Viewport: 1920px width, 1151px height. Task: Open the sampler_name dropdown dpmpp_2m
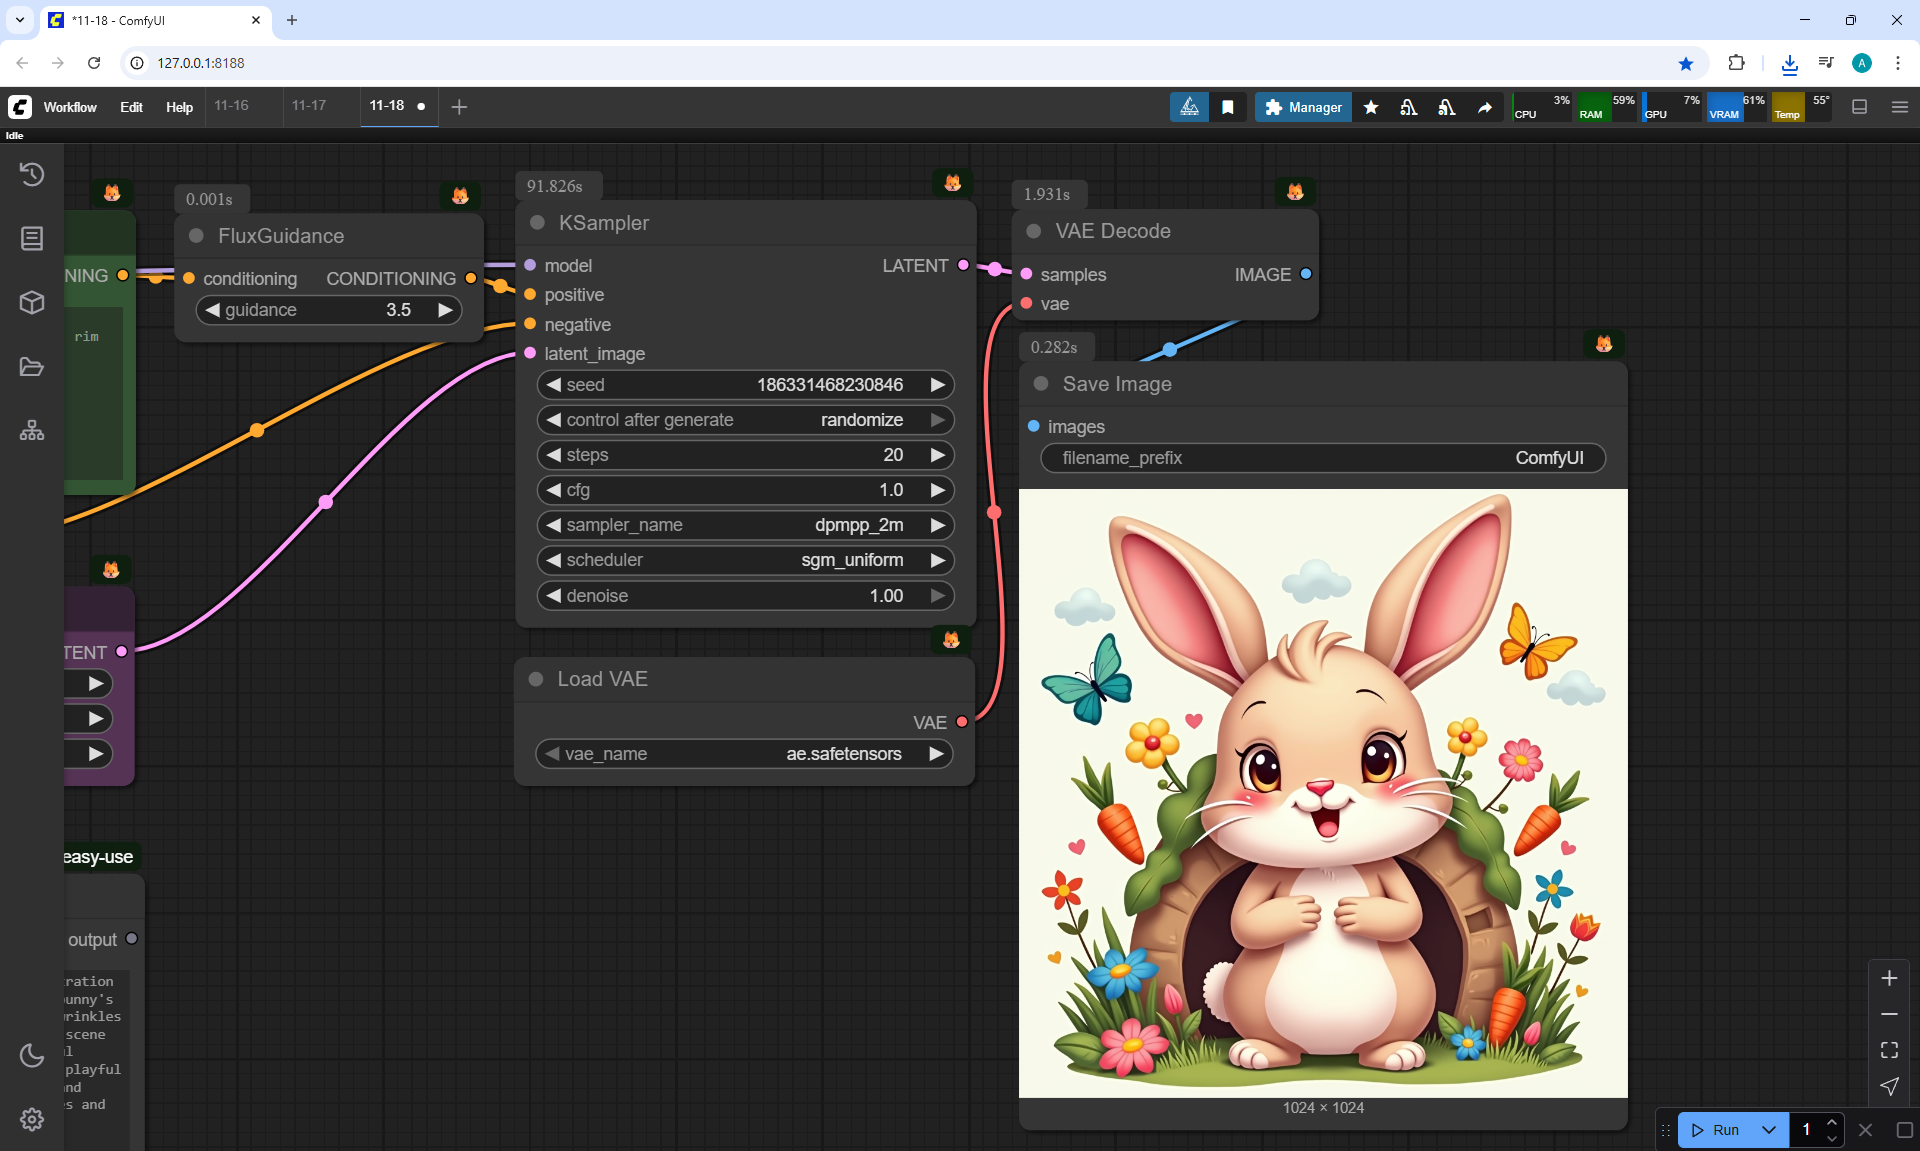pyautogui.click(x=745, y=525)
